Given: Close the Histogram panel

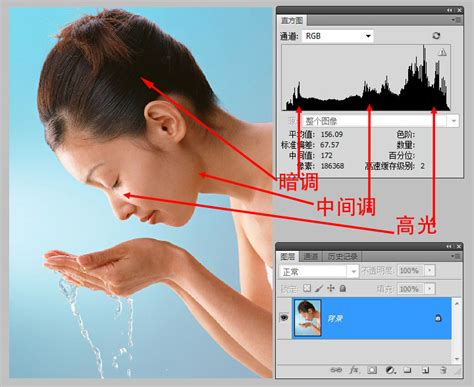Looking at the screenshot, I should (x=459, y=10).
